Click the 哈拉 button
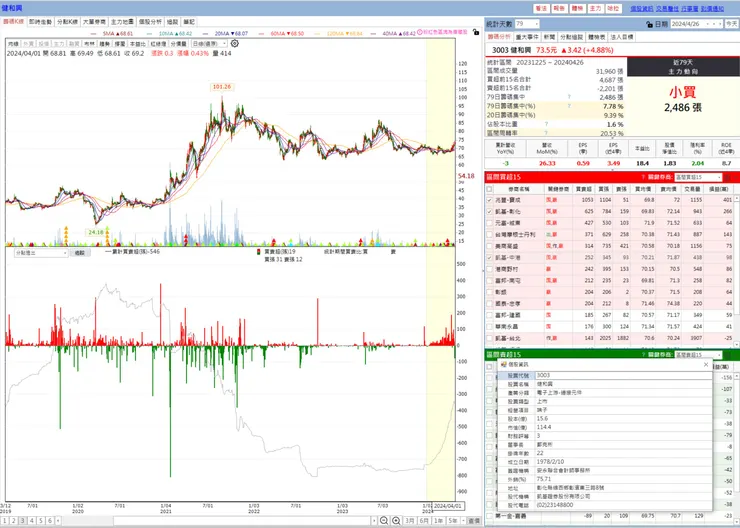This screenshot has height=528, width=740. 614,9
